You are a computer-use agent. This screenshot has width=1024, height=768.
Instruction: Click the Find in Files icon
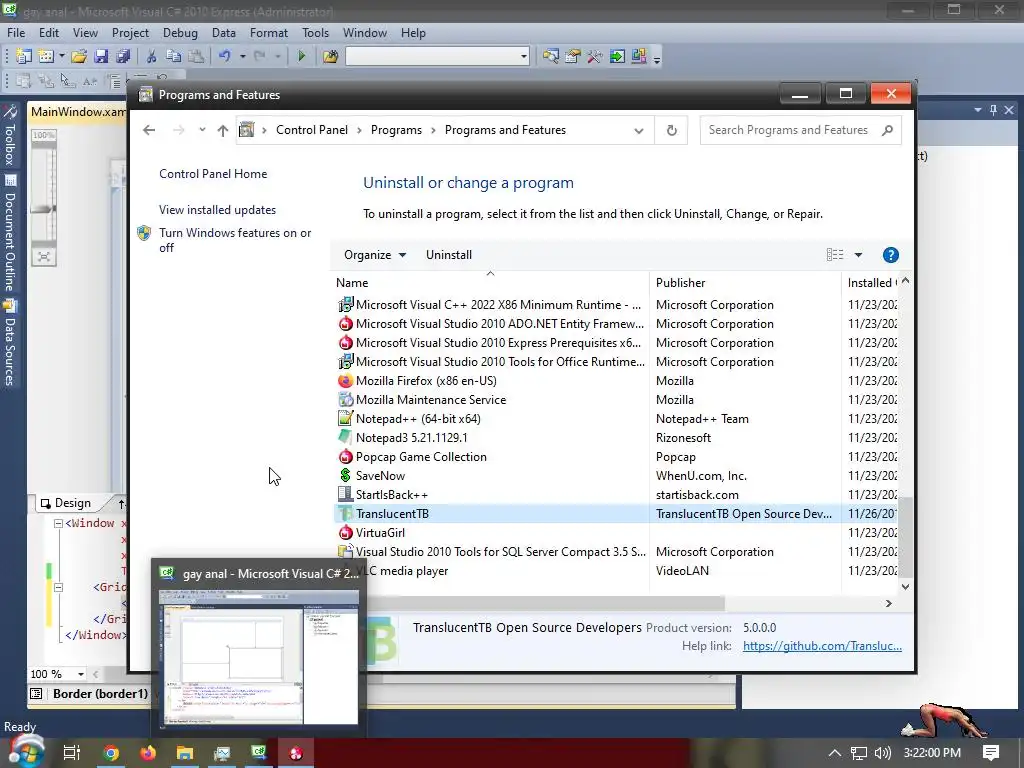point(330,57)
